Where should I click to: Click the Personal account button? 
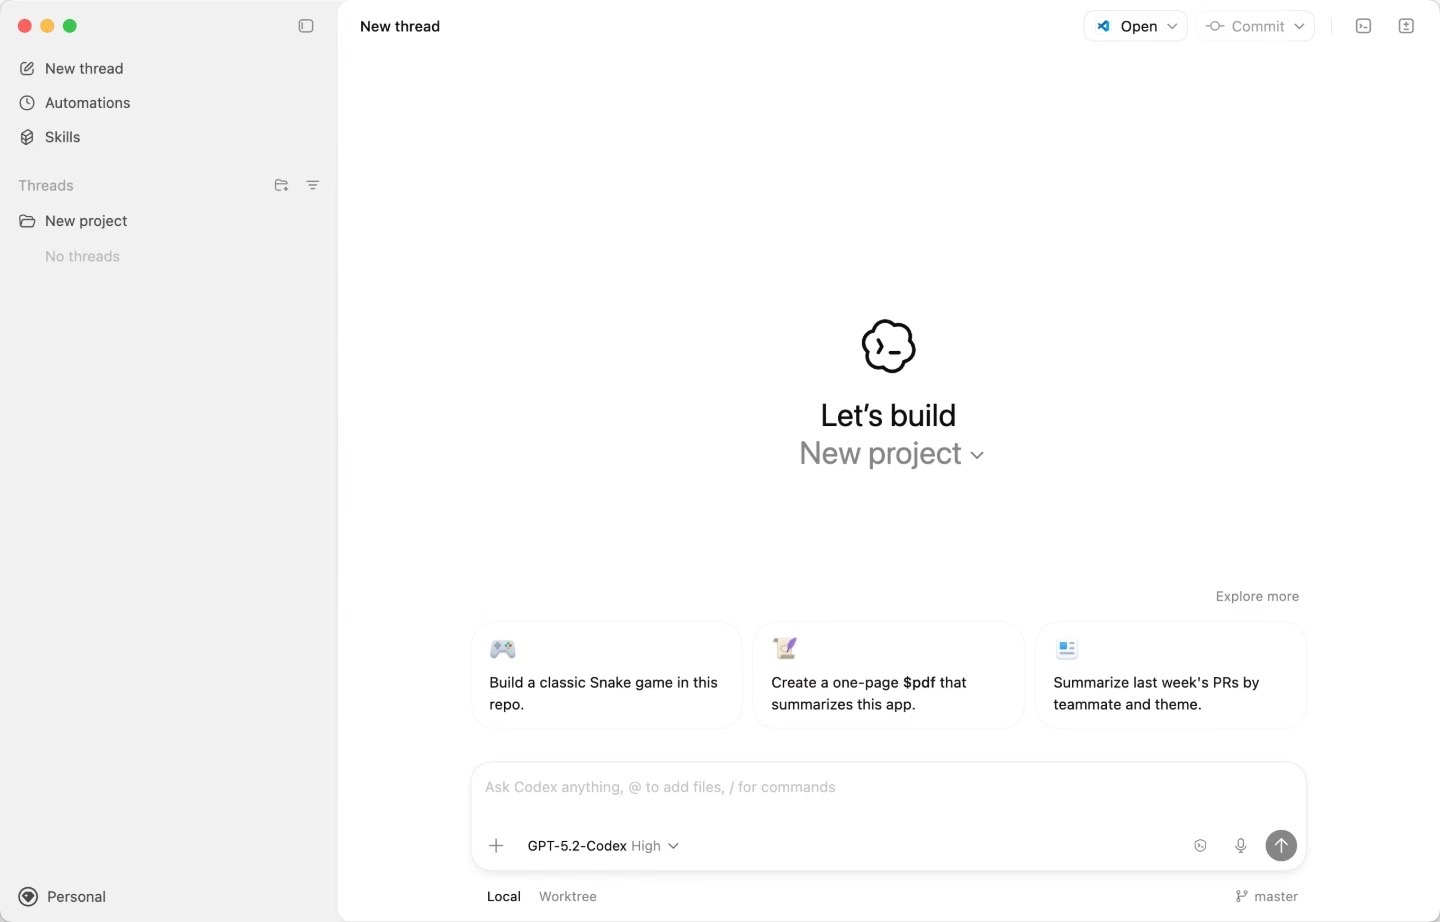point(63,897)
